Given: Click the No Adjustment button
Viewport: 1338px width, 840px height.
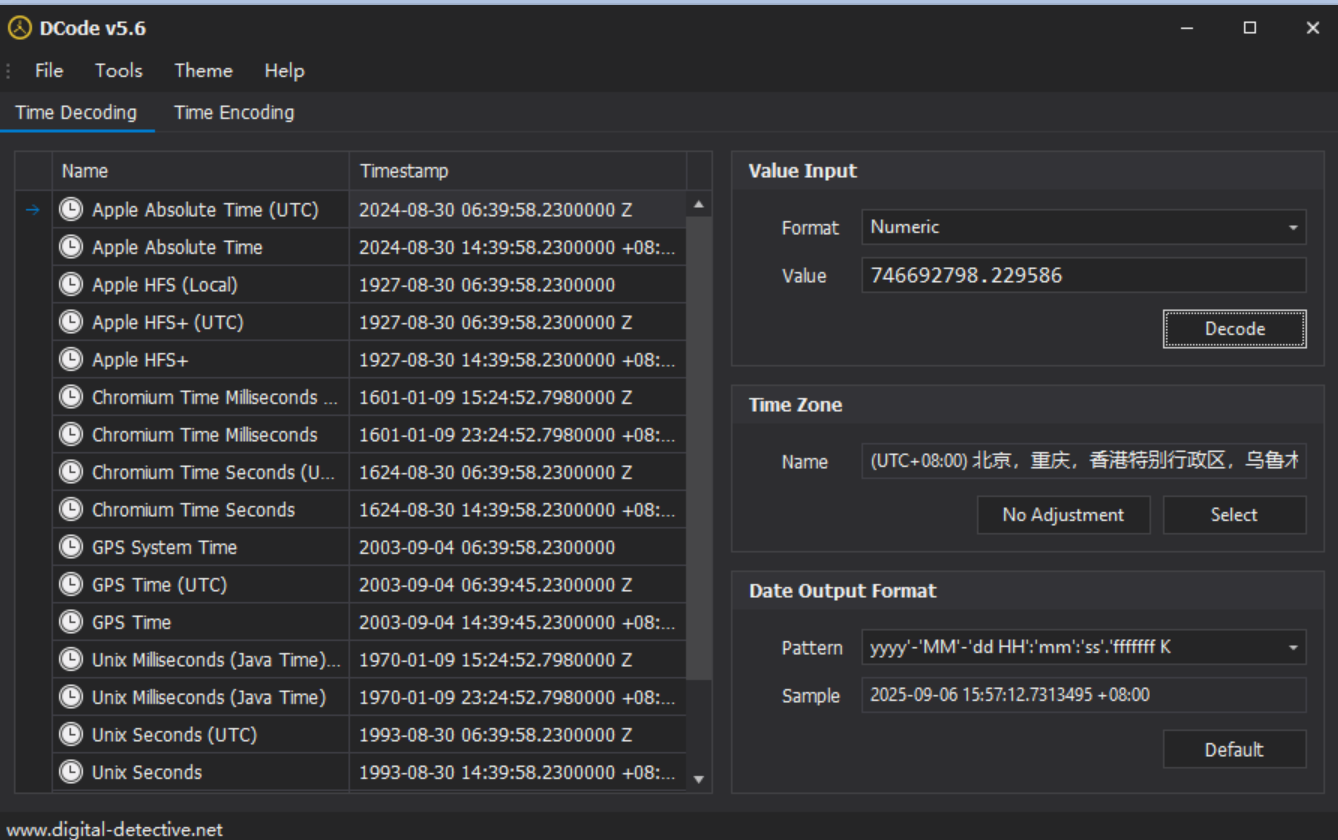Looking at the screenshot, I should point(1063,515).
